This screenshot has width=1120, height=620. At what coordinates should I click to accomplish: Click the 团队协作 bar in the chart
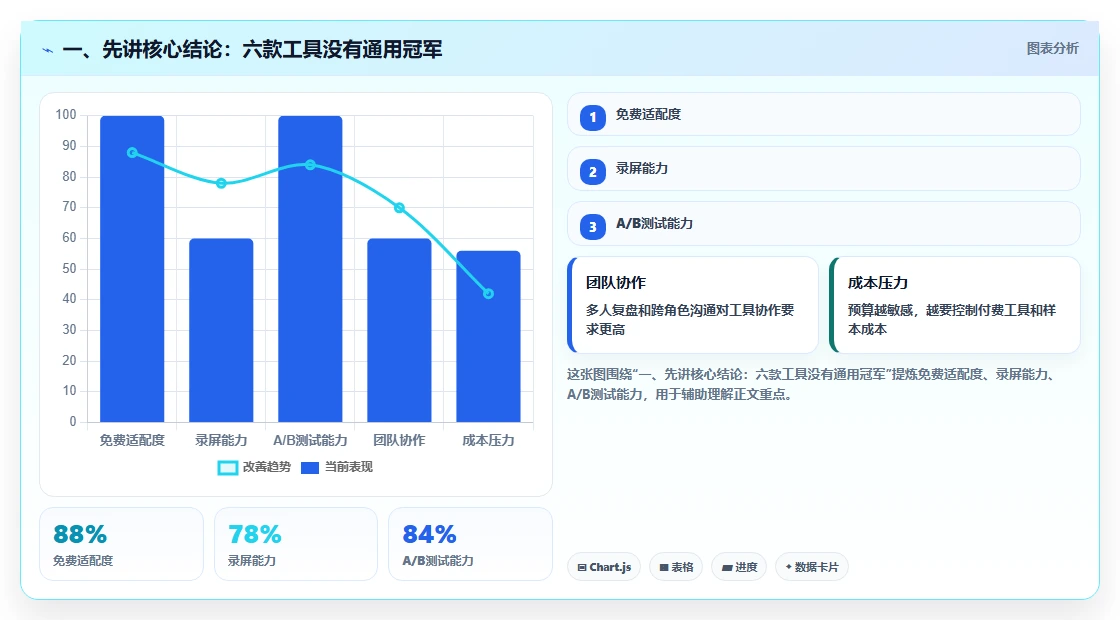[399, 330]
